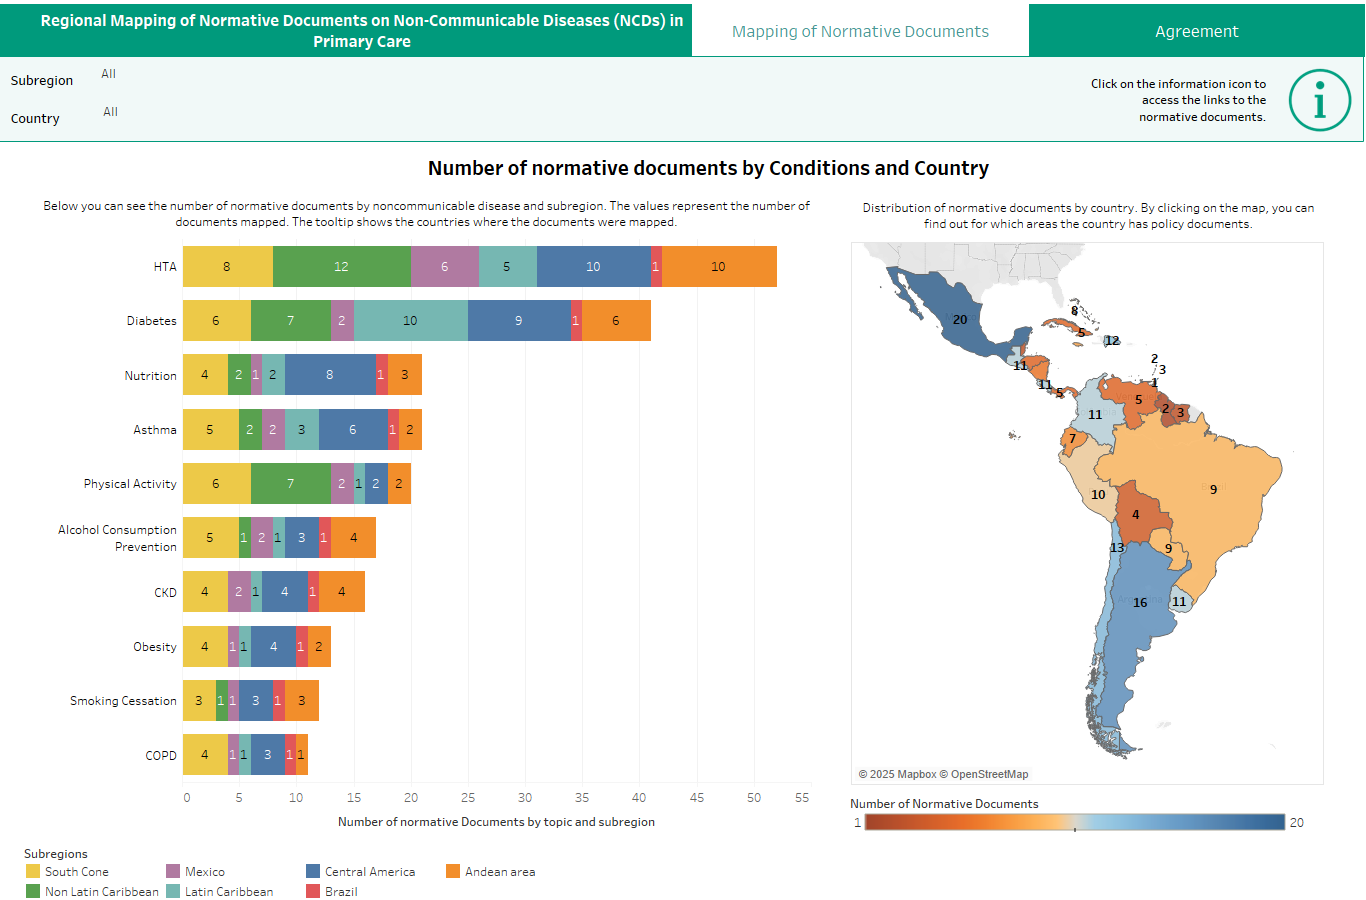Select the Mexico purple legend swatch
The width and height of the screenshot is (1366, 900).
click(173, 871)
